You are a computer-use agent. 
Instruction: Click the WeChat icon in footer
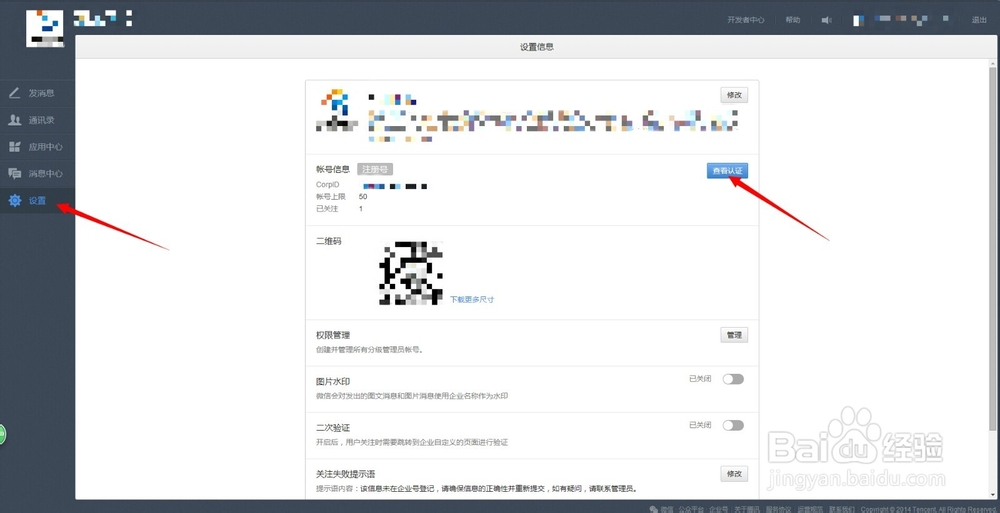point(654,509)
